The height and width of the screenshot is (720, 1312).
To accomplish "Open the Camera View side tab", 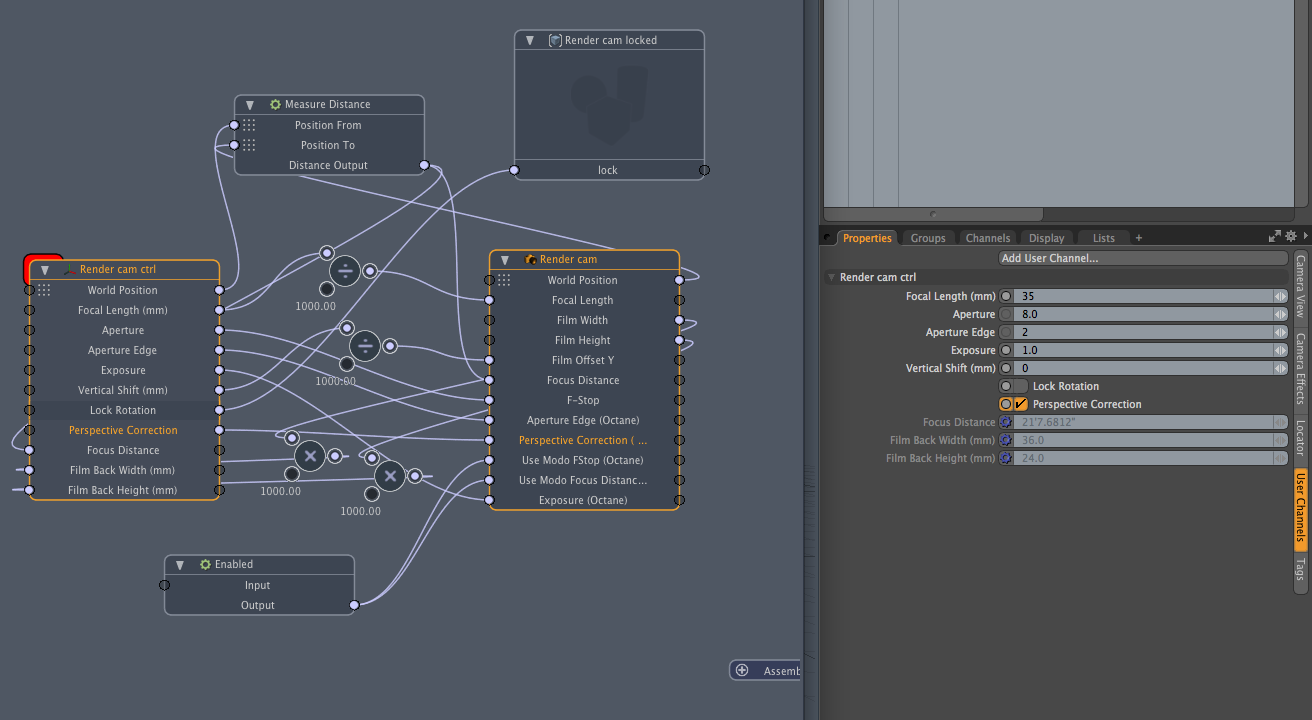I will coord(1301,285).
